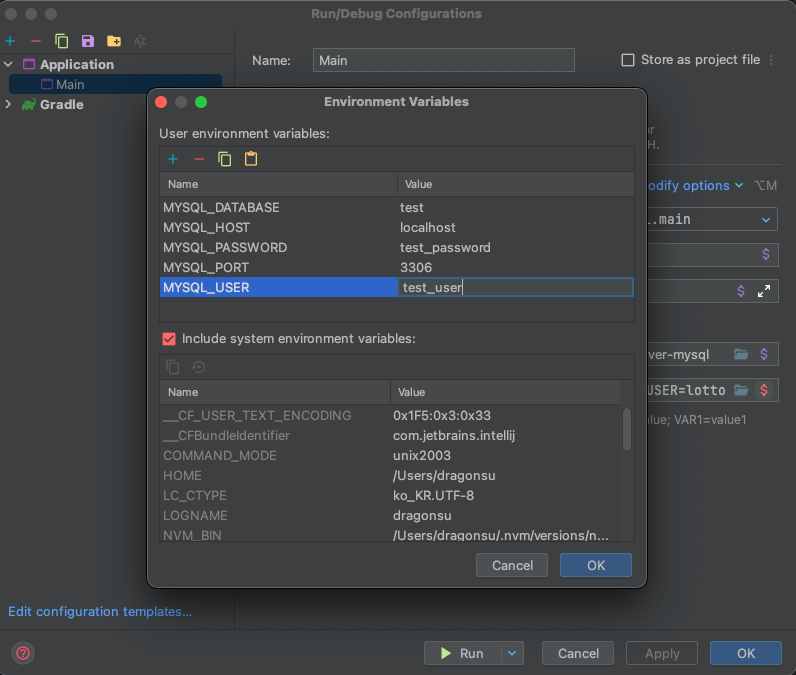796x675 pixels.
Task: Zoom the Environment Variables dialog with green button
Action: (x=201, y=102)
